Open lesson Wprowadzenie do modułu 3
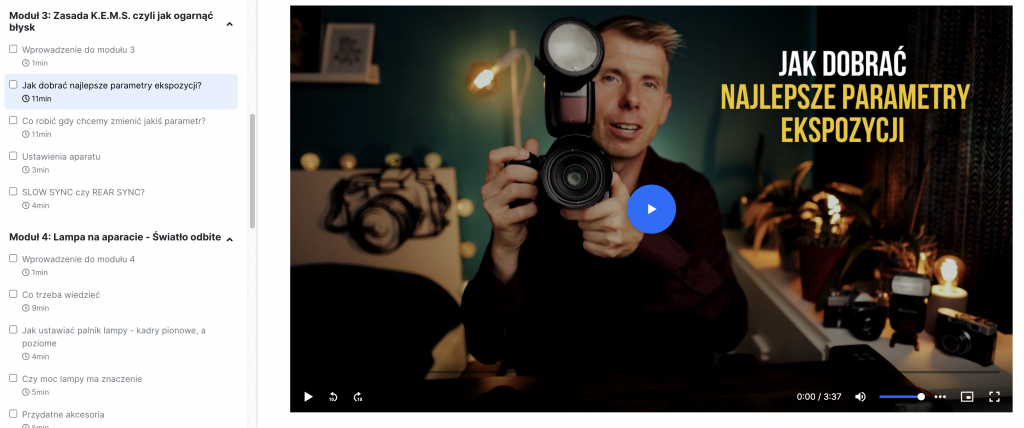This screenshot has height=428, width=1024. 78,50
